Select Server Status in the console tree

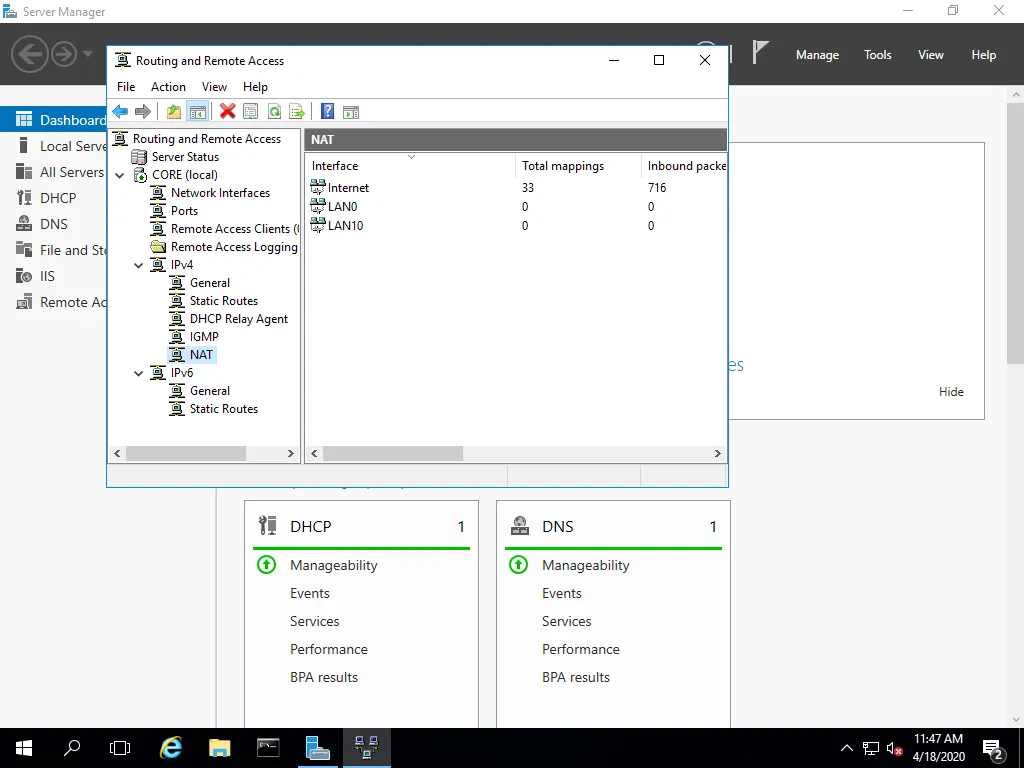click(185, 157)
